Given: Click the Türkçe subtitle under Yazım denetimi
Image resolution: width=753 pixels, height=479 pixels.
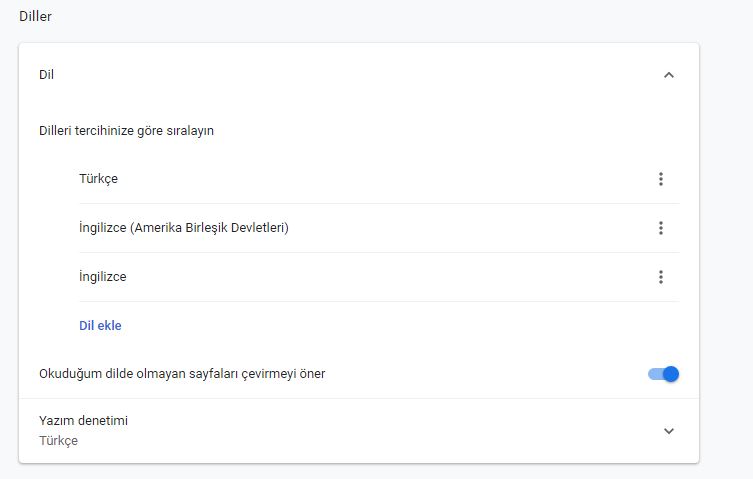Looking at the screenshot, I should [x=59, y=441].
